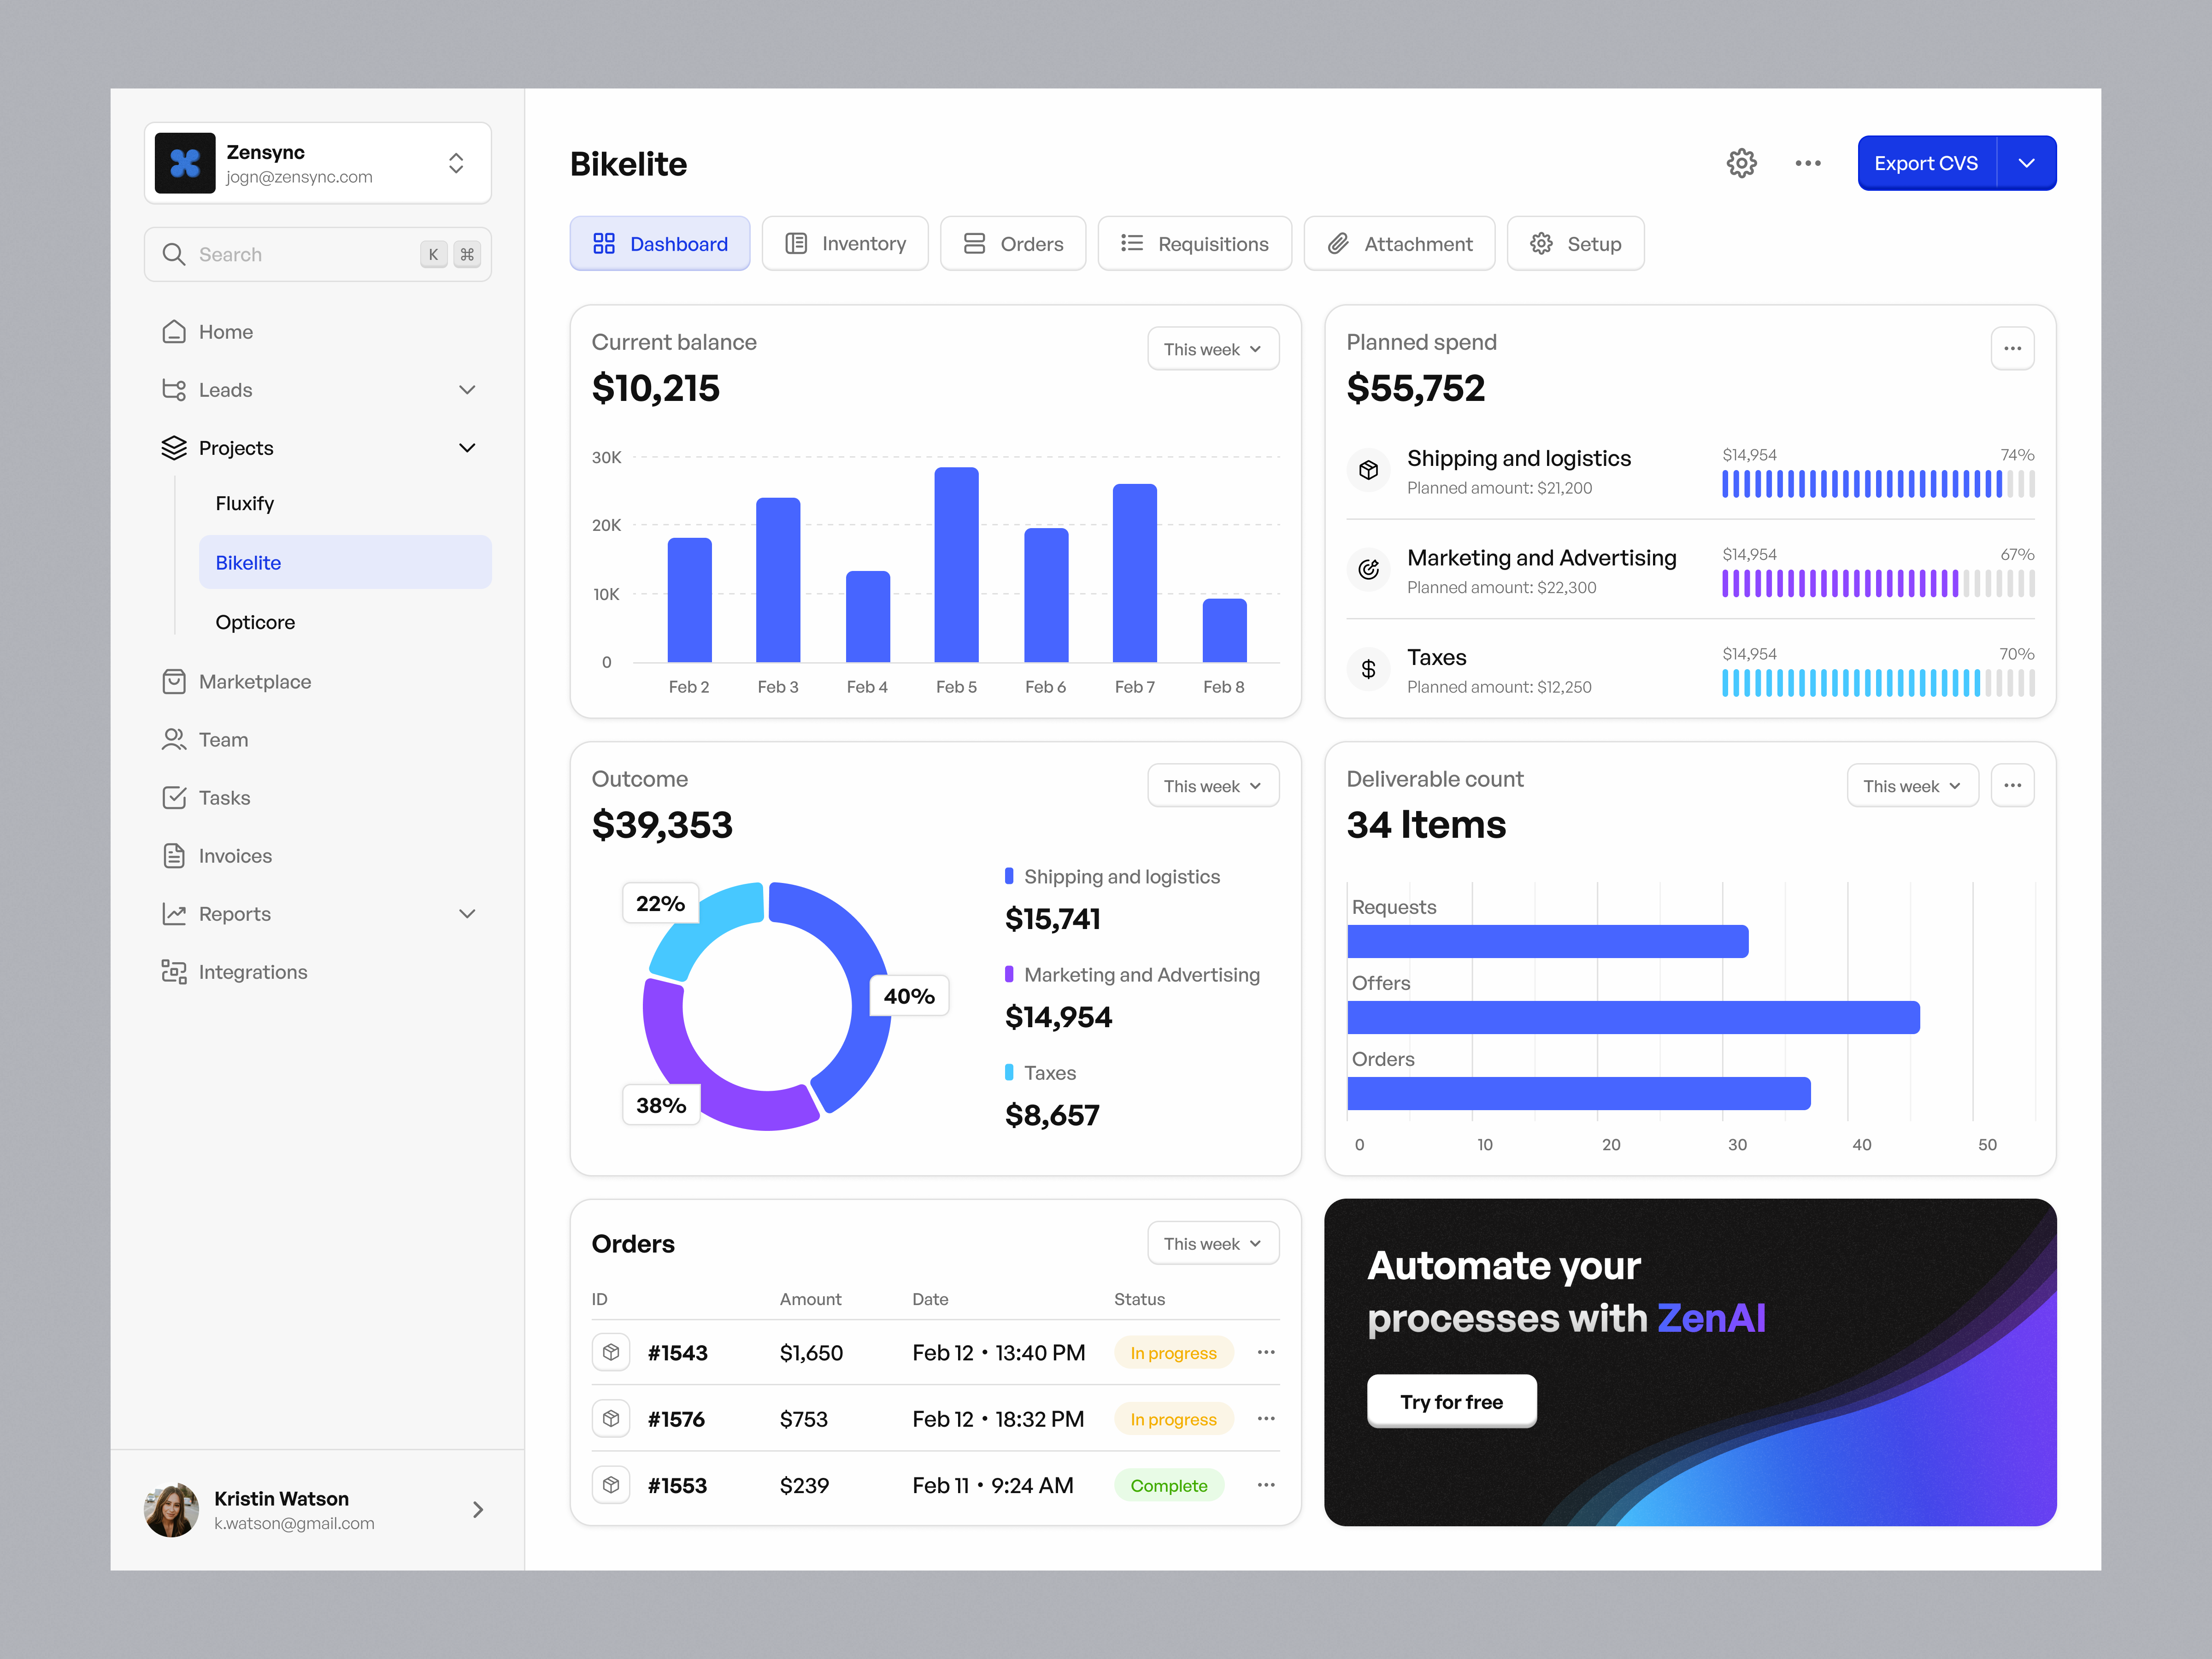Collapse the Projects section in sidebar
The width and height of the screenshot is (2212, 1659).
467,447
